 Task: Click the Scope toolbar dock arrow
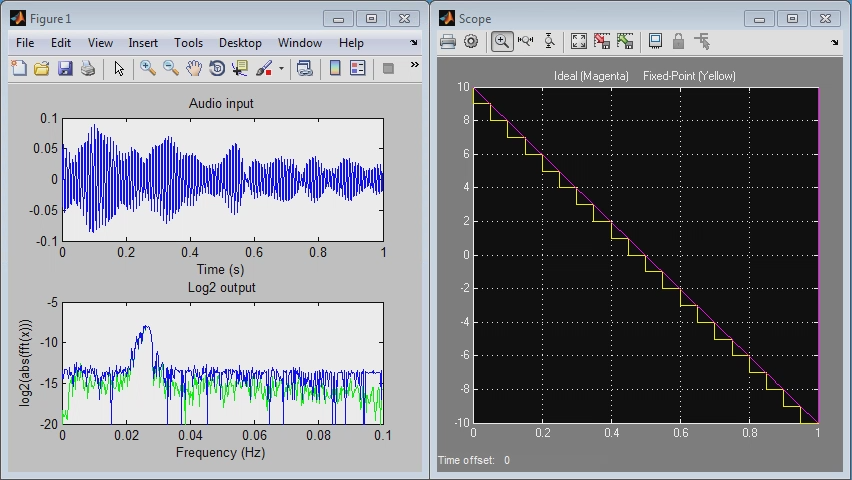coord(835,42)
